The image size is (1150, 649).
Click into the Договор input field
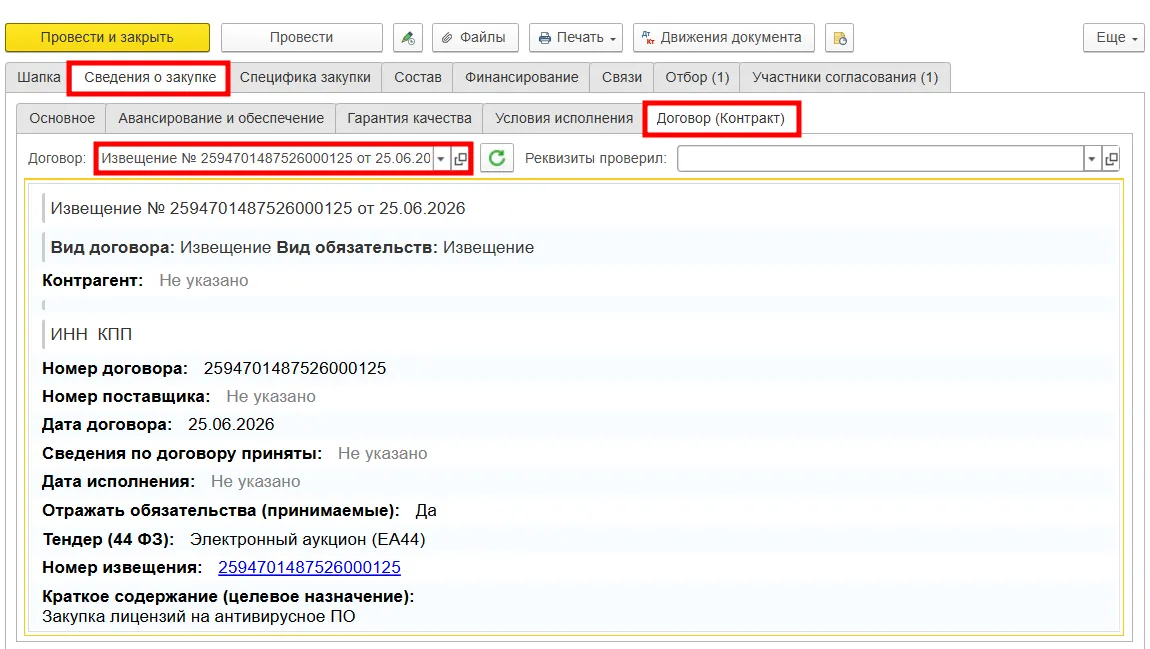(x=265, y=158)
